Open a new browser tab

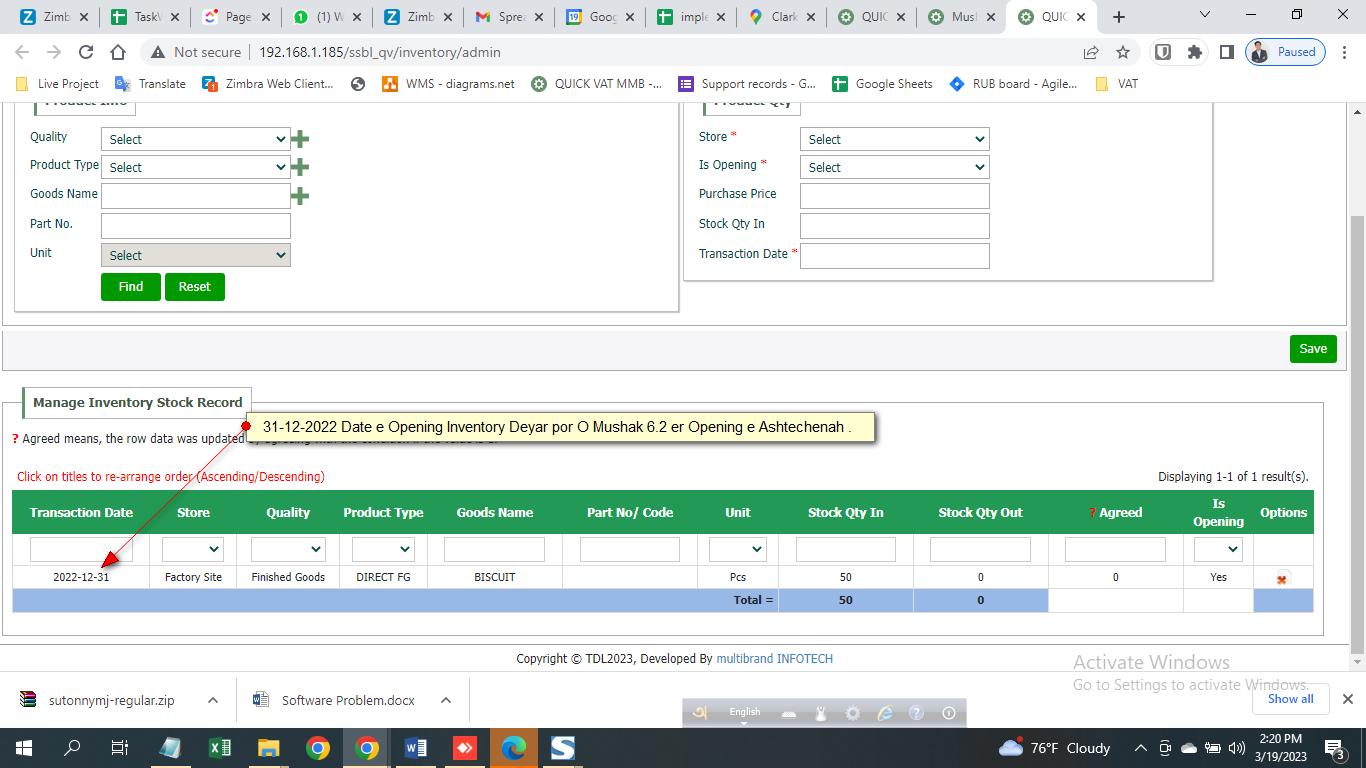(x=1119, y=17)
